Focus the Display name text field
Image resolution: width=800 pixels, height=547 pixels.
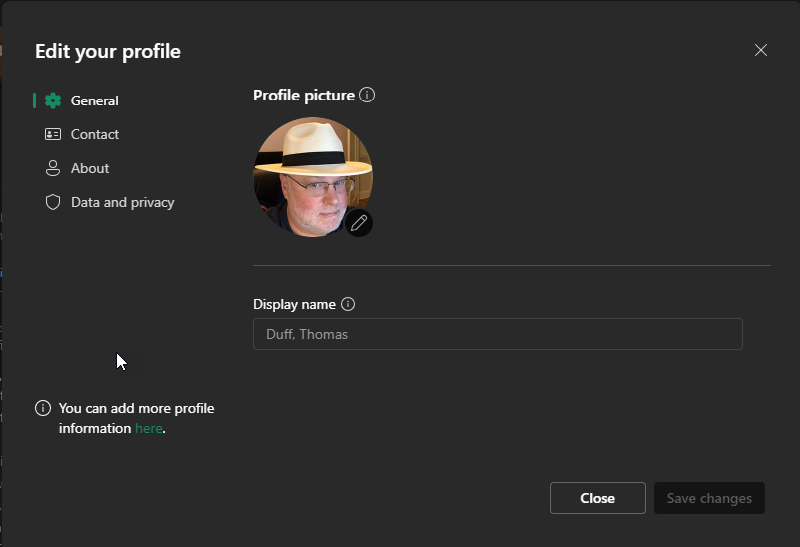497,334
